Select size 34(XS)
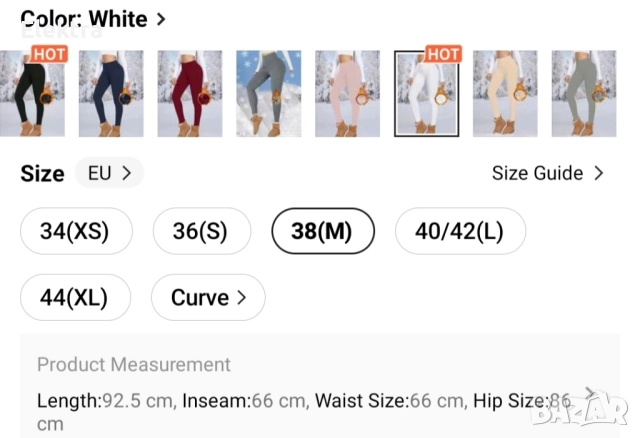This screenshot has width=640, height=438. [75, 232]
